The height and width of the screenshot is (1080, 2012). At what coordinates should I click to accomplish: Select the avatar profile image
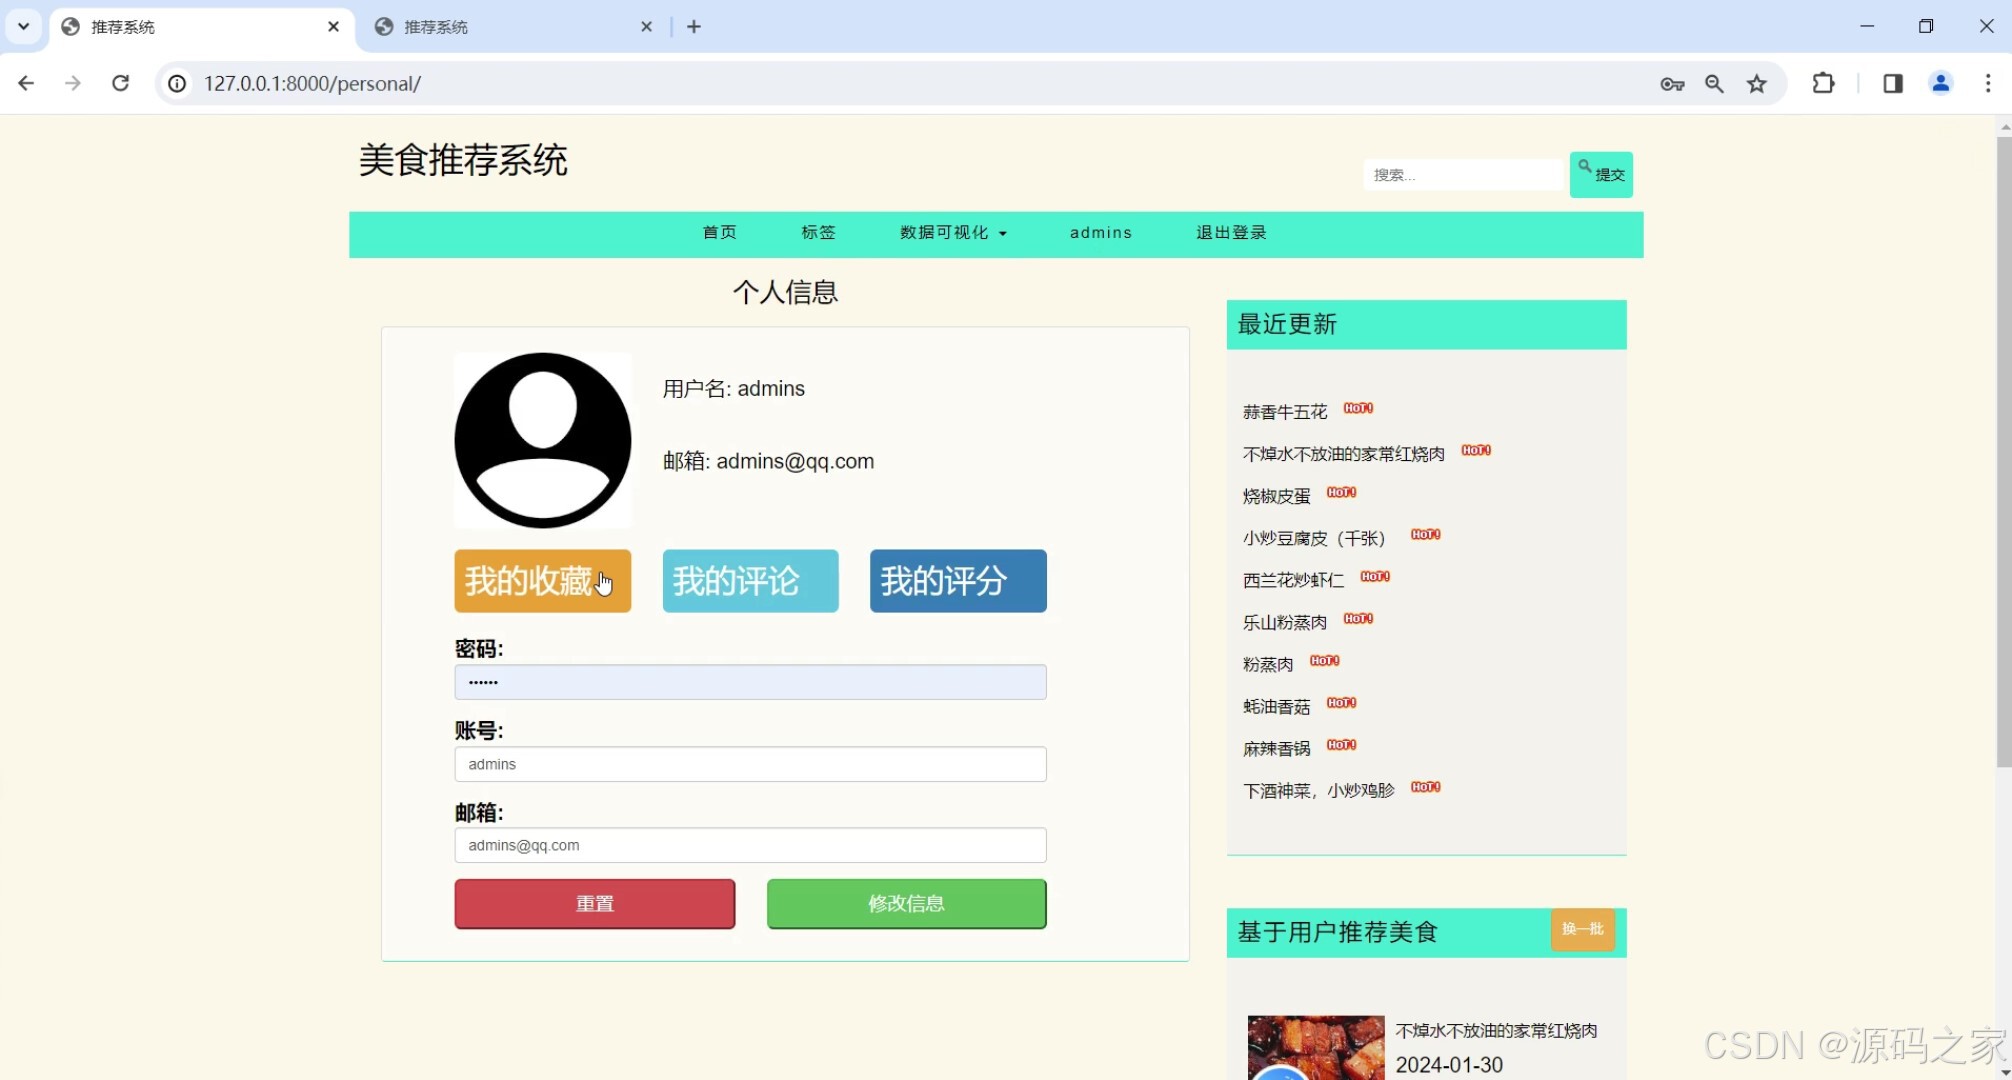[x=543, y=440]
